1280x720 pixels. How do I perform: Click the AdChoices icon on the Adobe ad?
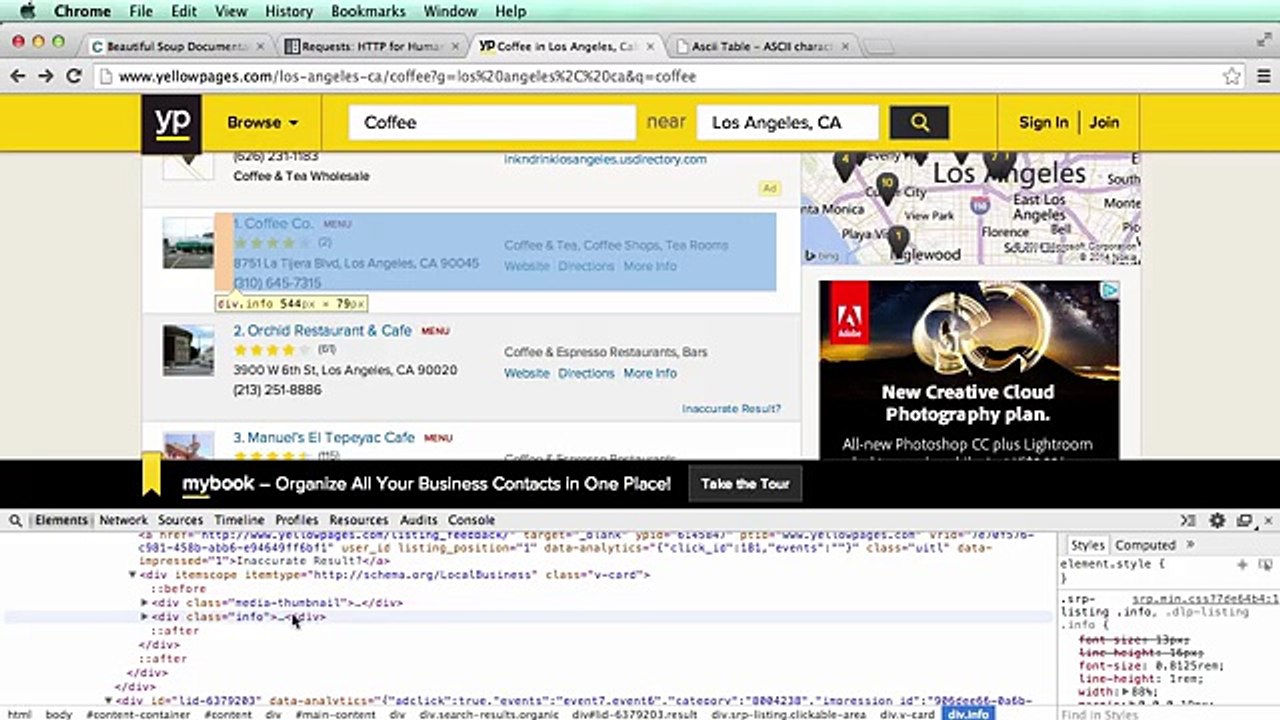(1110, 290)
